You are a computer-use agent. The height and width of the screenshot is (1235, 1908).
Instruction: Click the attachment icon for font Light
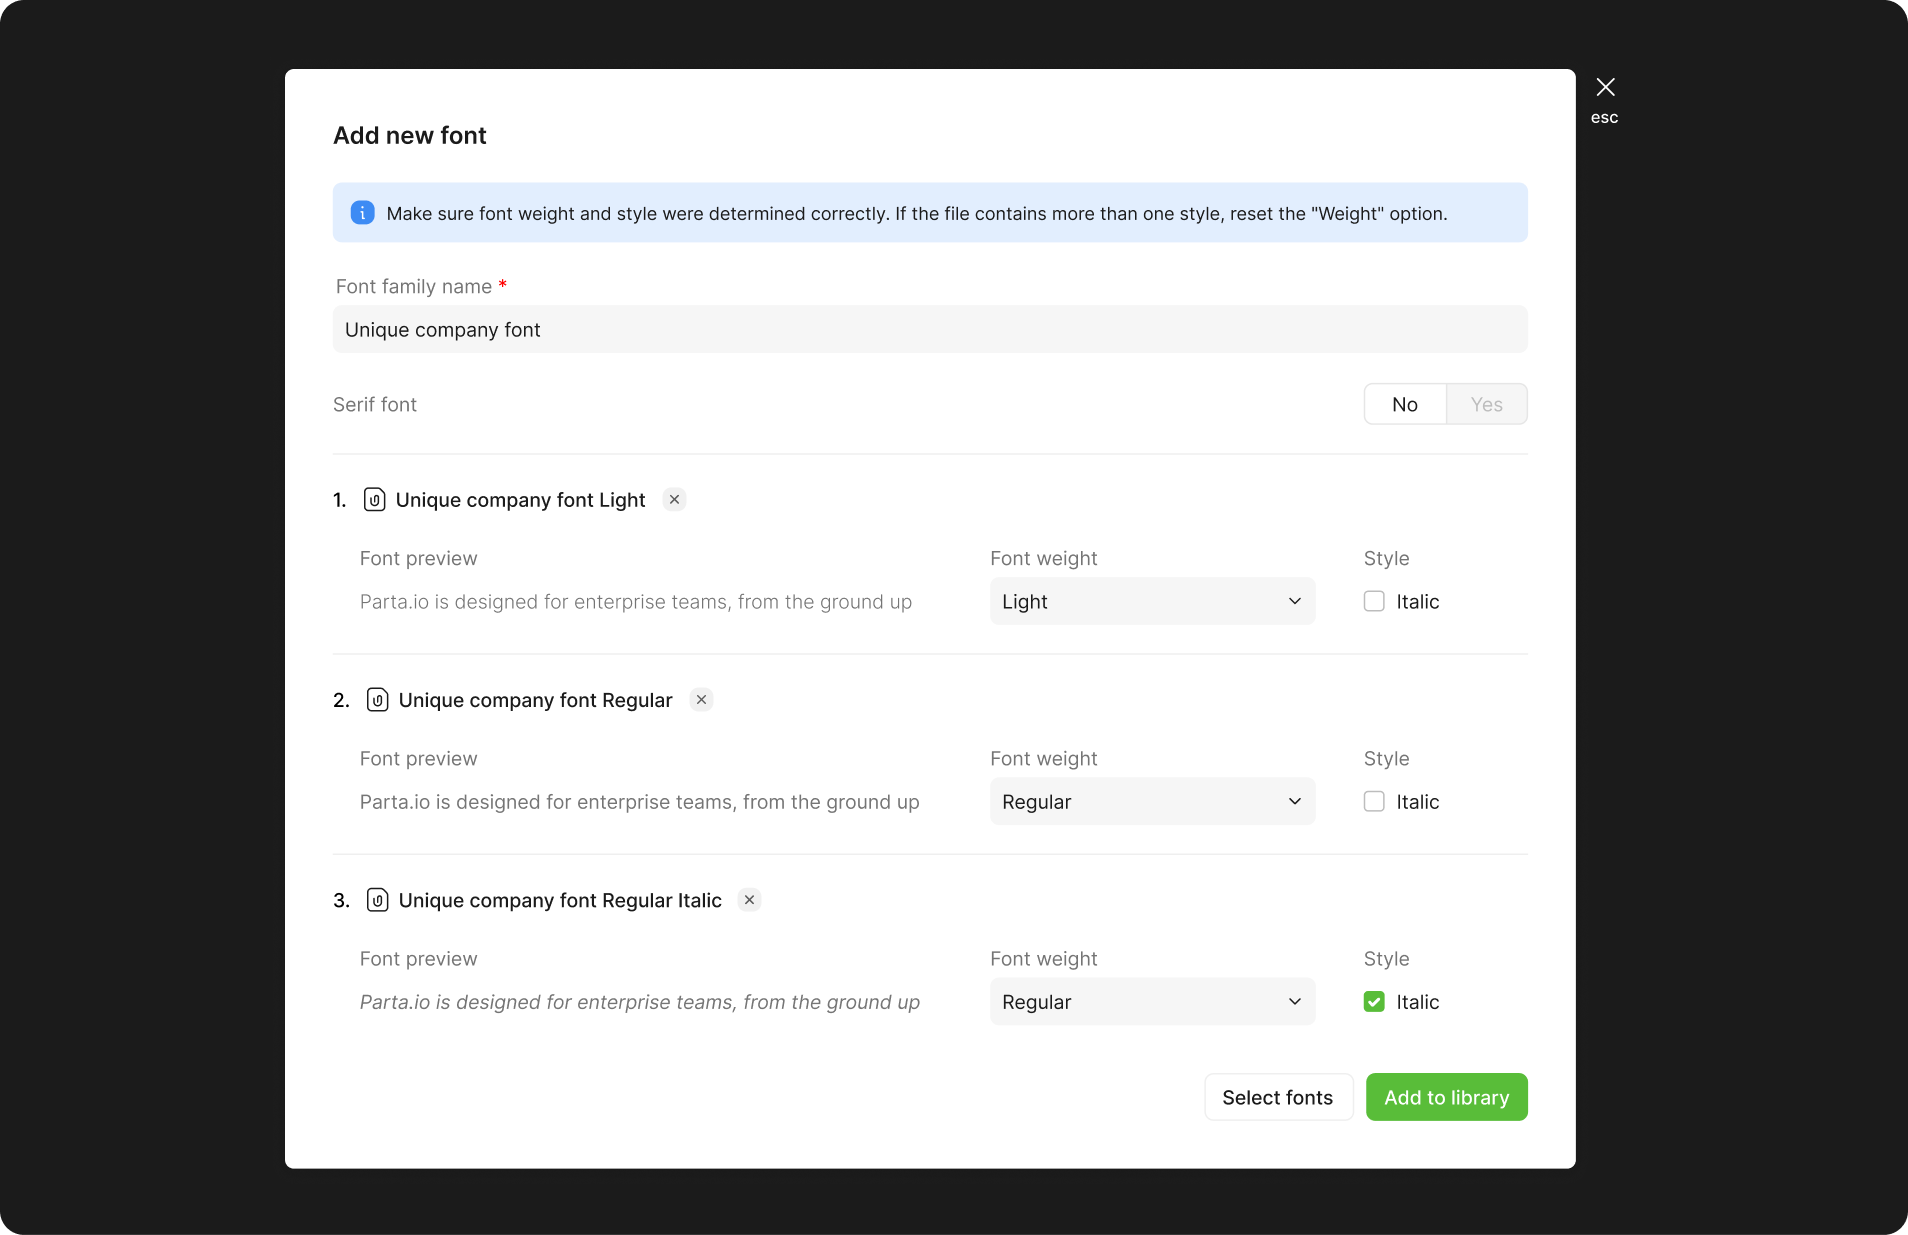[374, 500]
